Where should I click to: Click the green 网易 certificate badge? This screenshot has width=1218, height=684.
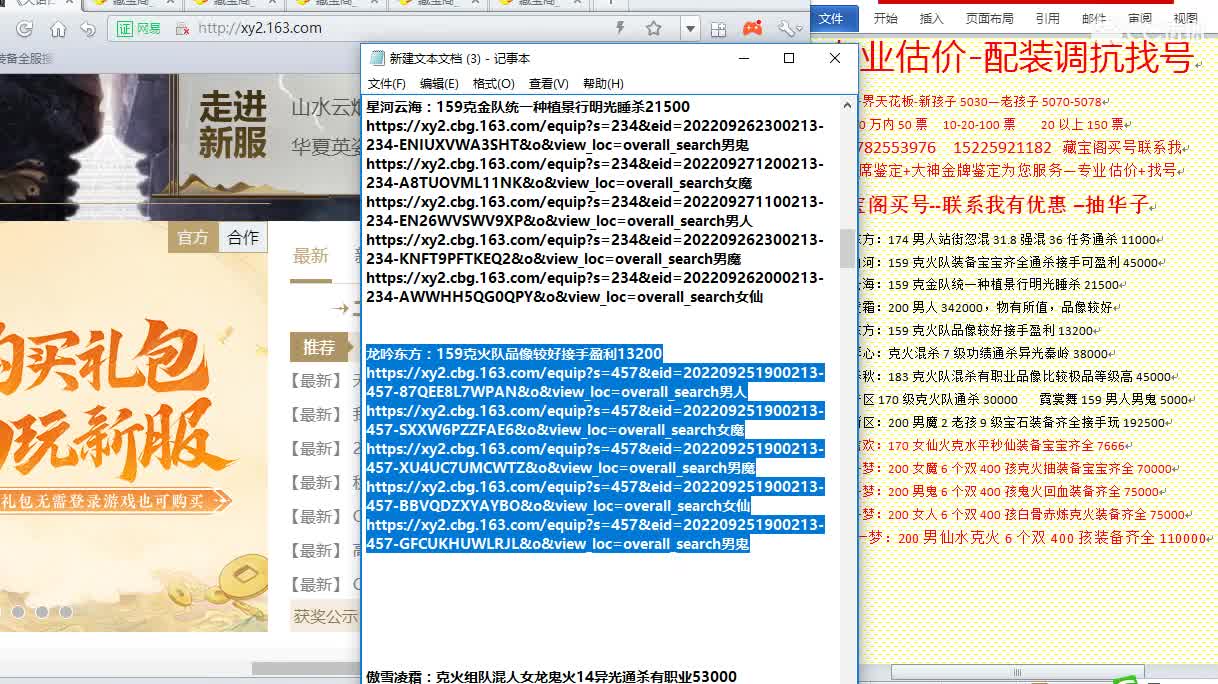[138, 28]
